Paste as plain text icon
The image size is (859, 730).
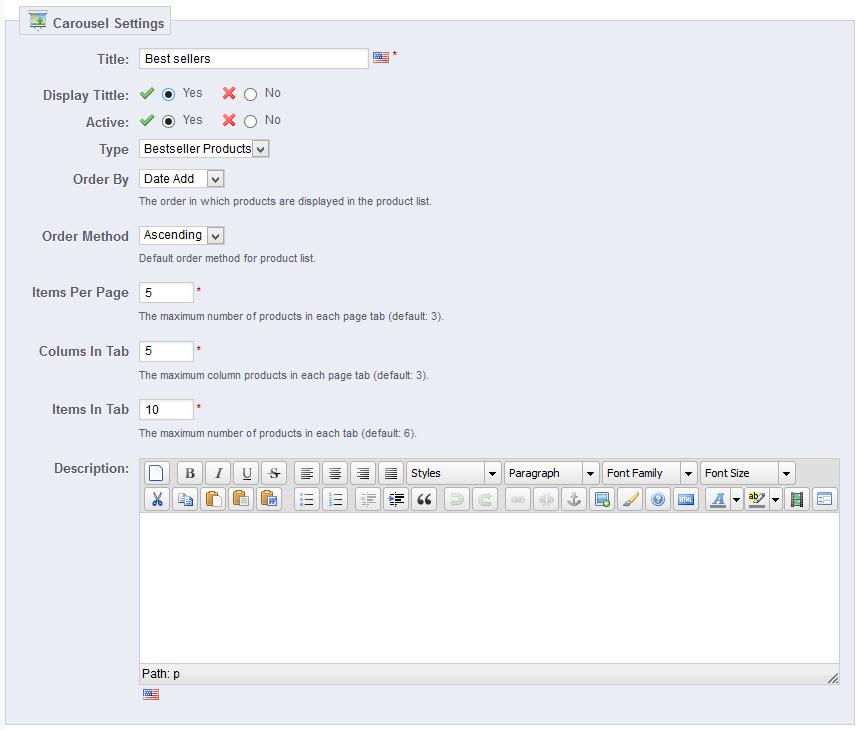(241, 499)
